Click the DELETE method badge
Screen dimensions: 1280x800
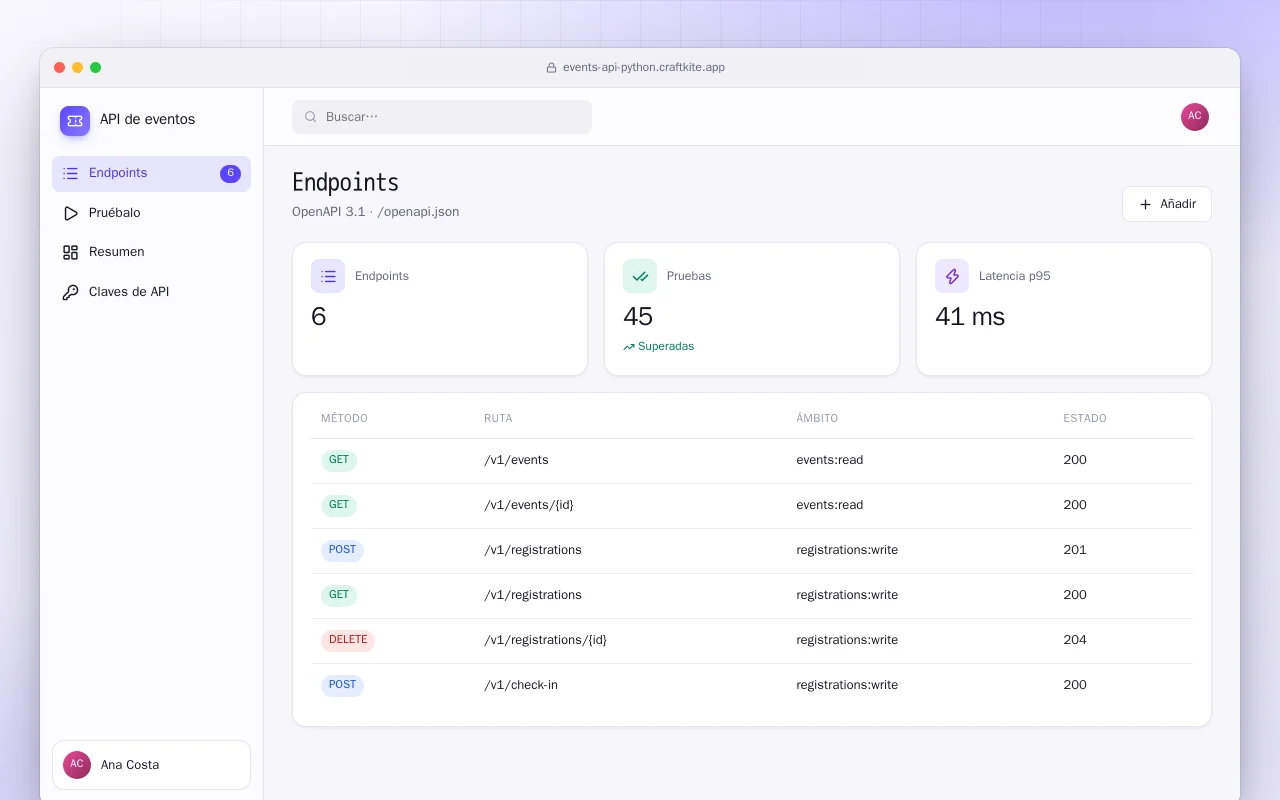click(x=348, y=640)
